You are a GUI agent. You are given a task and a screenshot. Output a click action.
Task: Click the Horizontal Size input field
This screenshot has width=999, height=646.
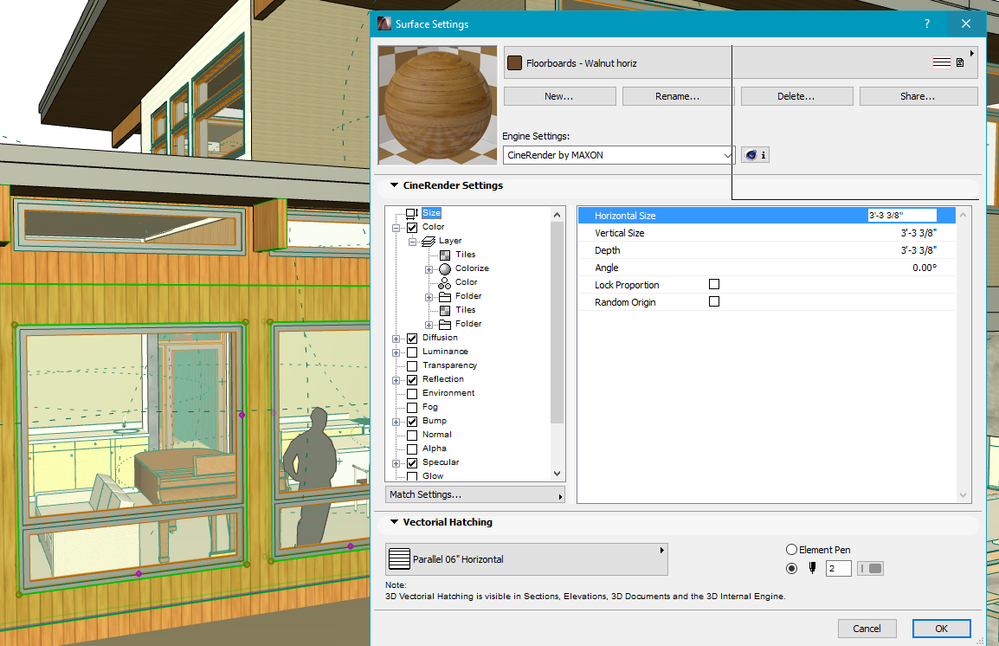(x=902, y=215)
